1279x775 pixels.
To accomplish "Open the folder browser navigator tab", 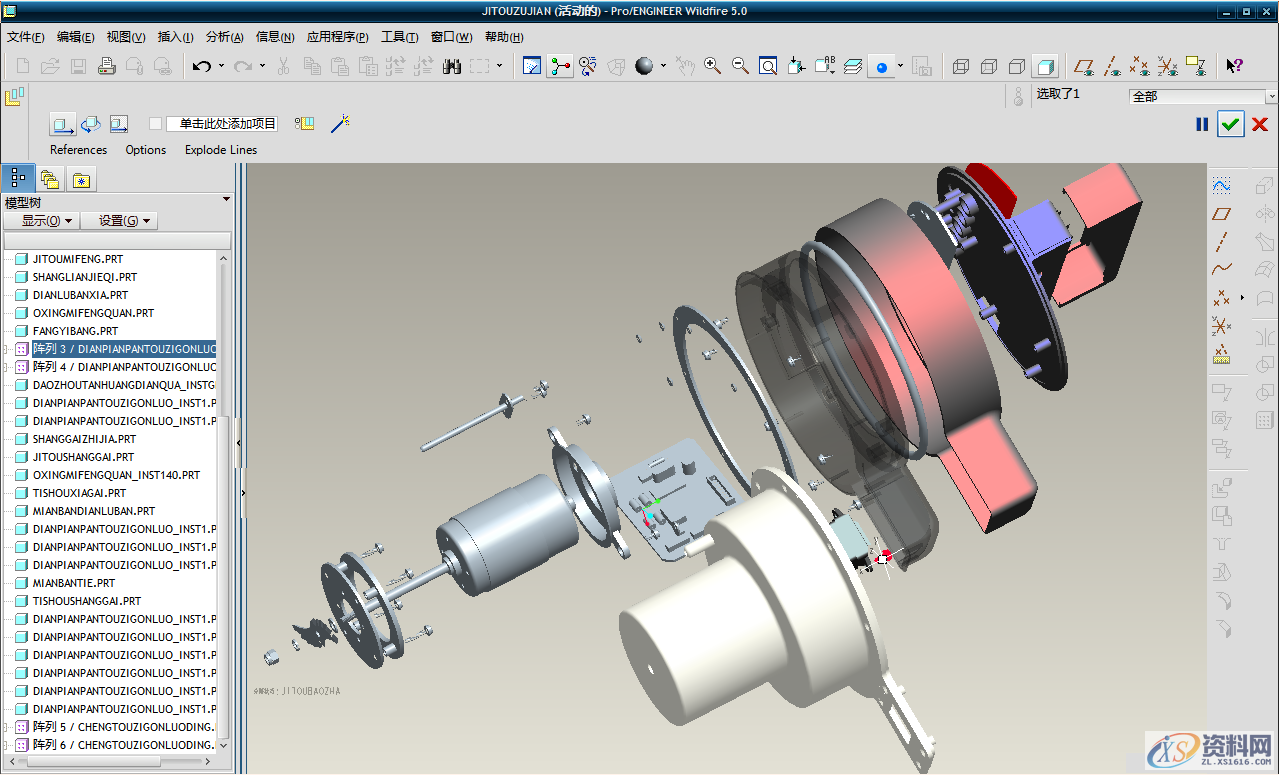I will [49, 179].
